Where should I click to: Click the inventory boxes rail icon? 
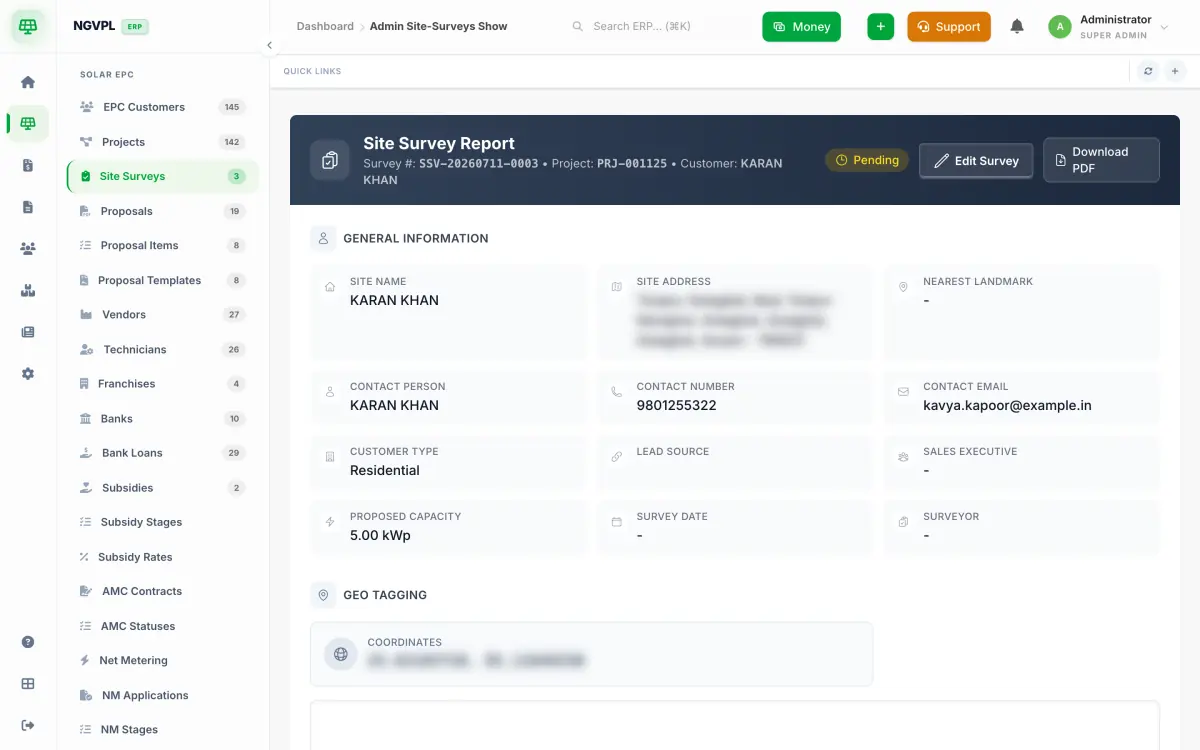coord(28,290)
